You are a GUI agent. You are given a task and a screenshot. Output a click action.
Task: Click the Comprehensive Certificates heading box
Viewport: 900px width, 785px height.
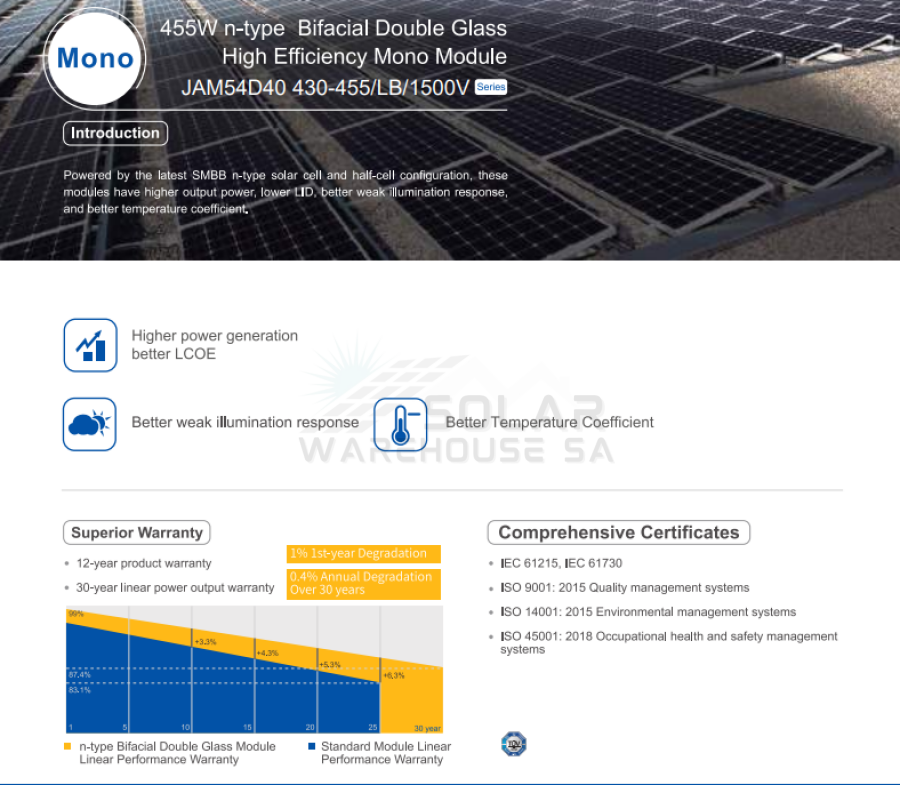(x=619, y=533)
